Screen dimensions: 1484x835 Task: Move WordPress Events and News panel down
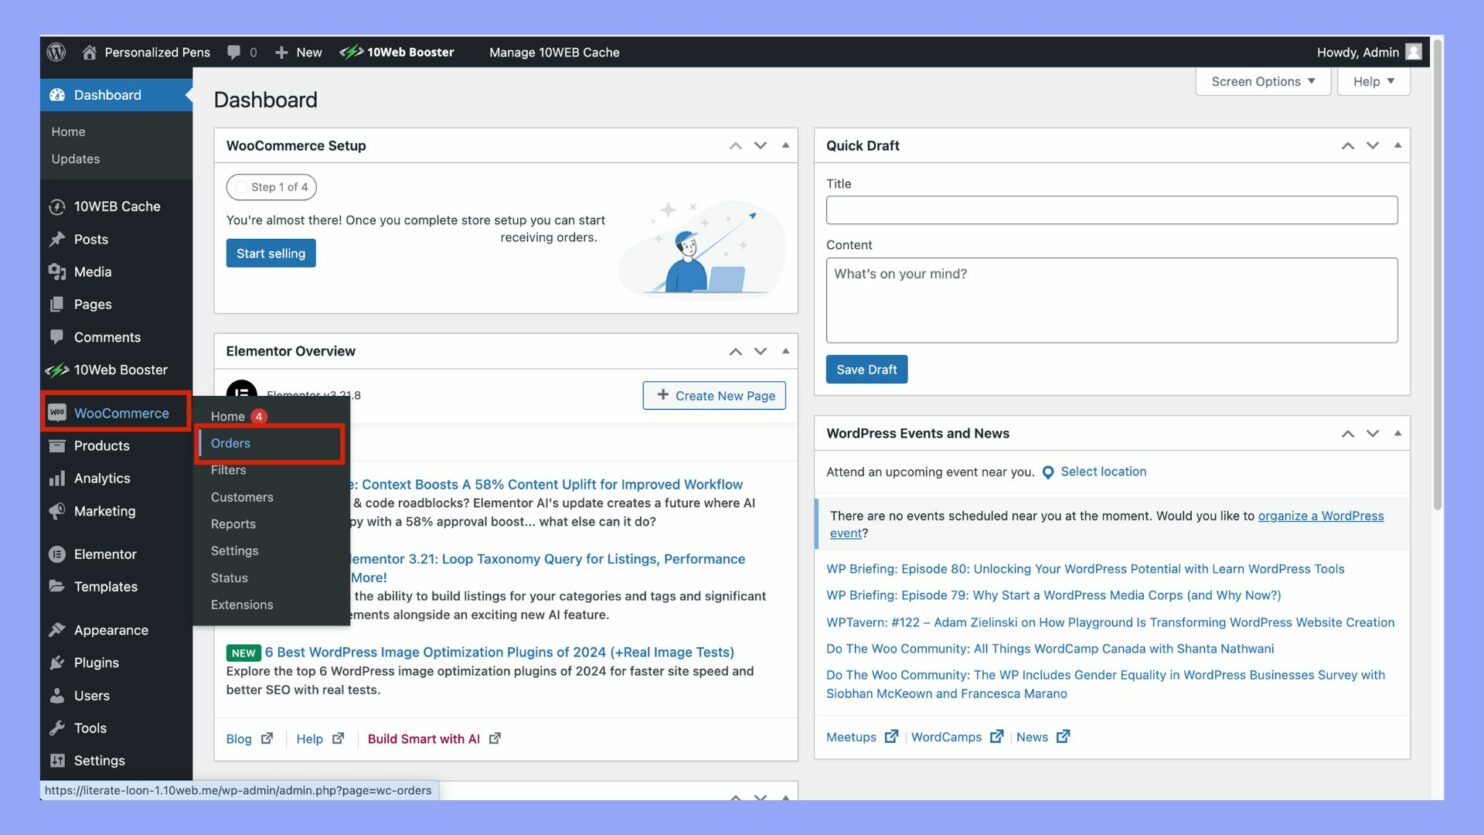click(1372, 434)
